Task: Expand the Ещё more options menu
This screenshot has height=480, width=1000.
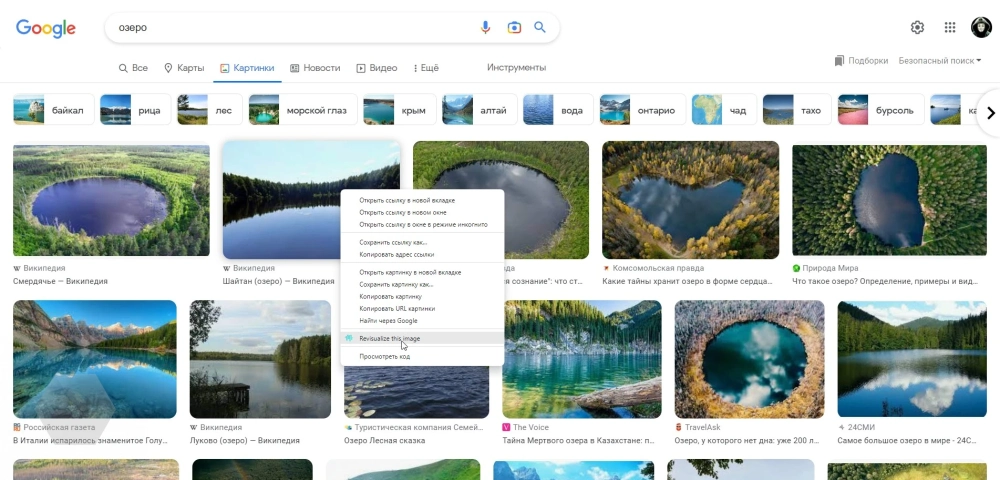Action: tap(424, 68)
